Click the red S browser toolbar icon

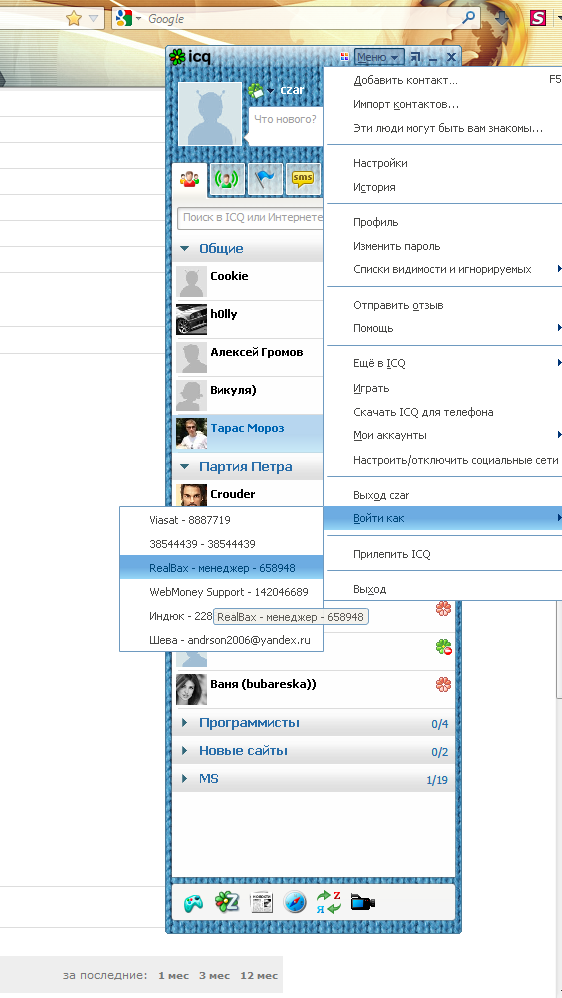point(538,18)
